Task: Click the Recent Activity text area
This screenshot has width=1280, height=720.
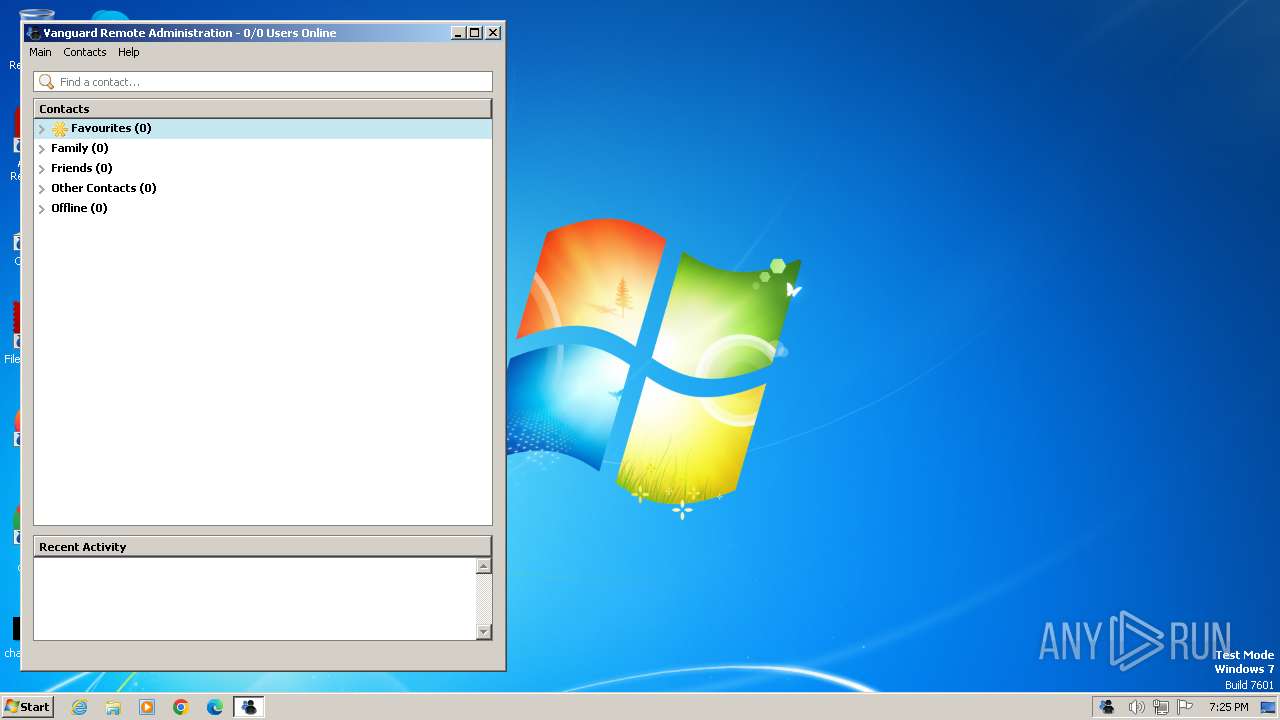Action: point(255,599)
